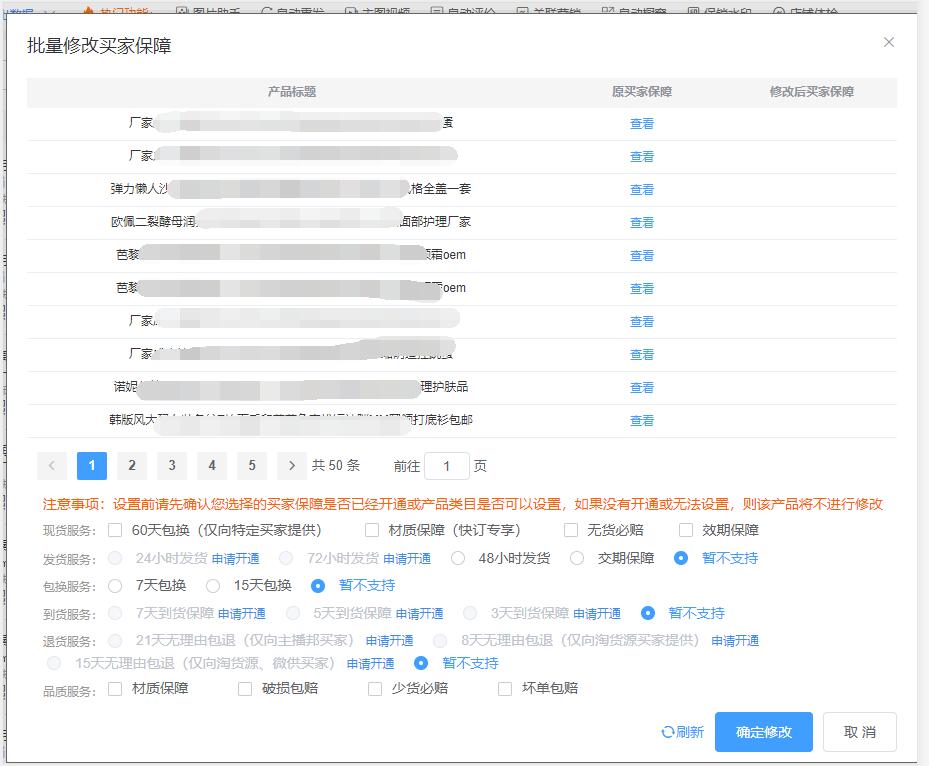Go to the previous page arrow
929x766 pixels.
click(52, 466)
